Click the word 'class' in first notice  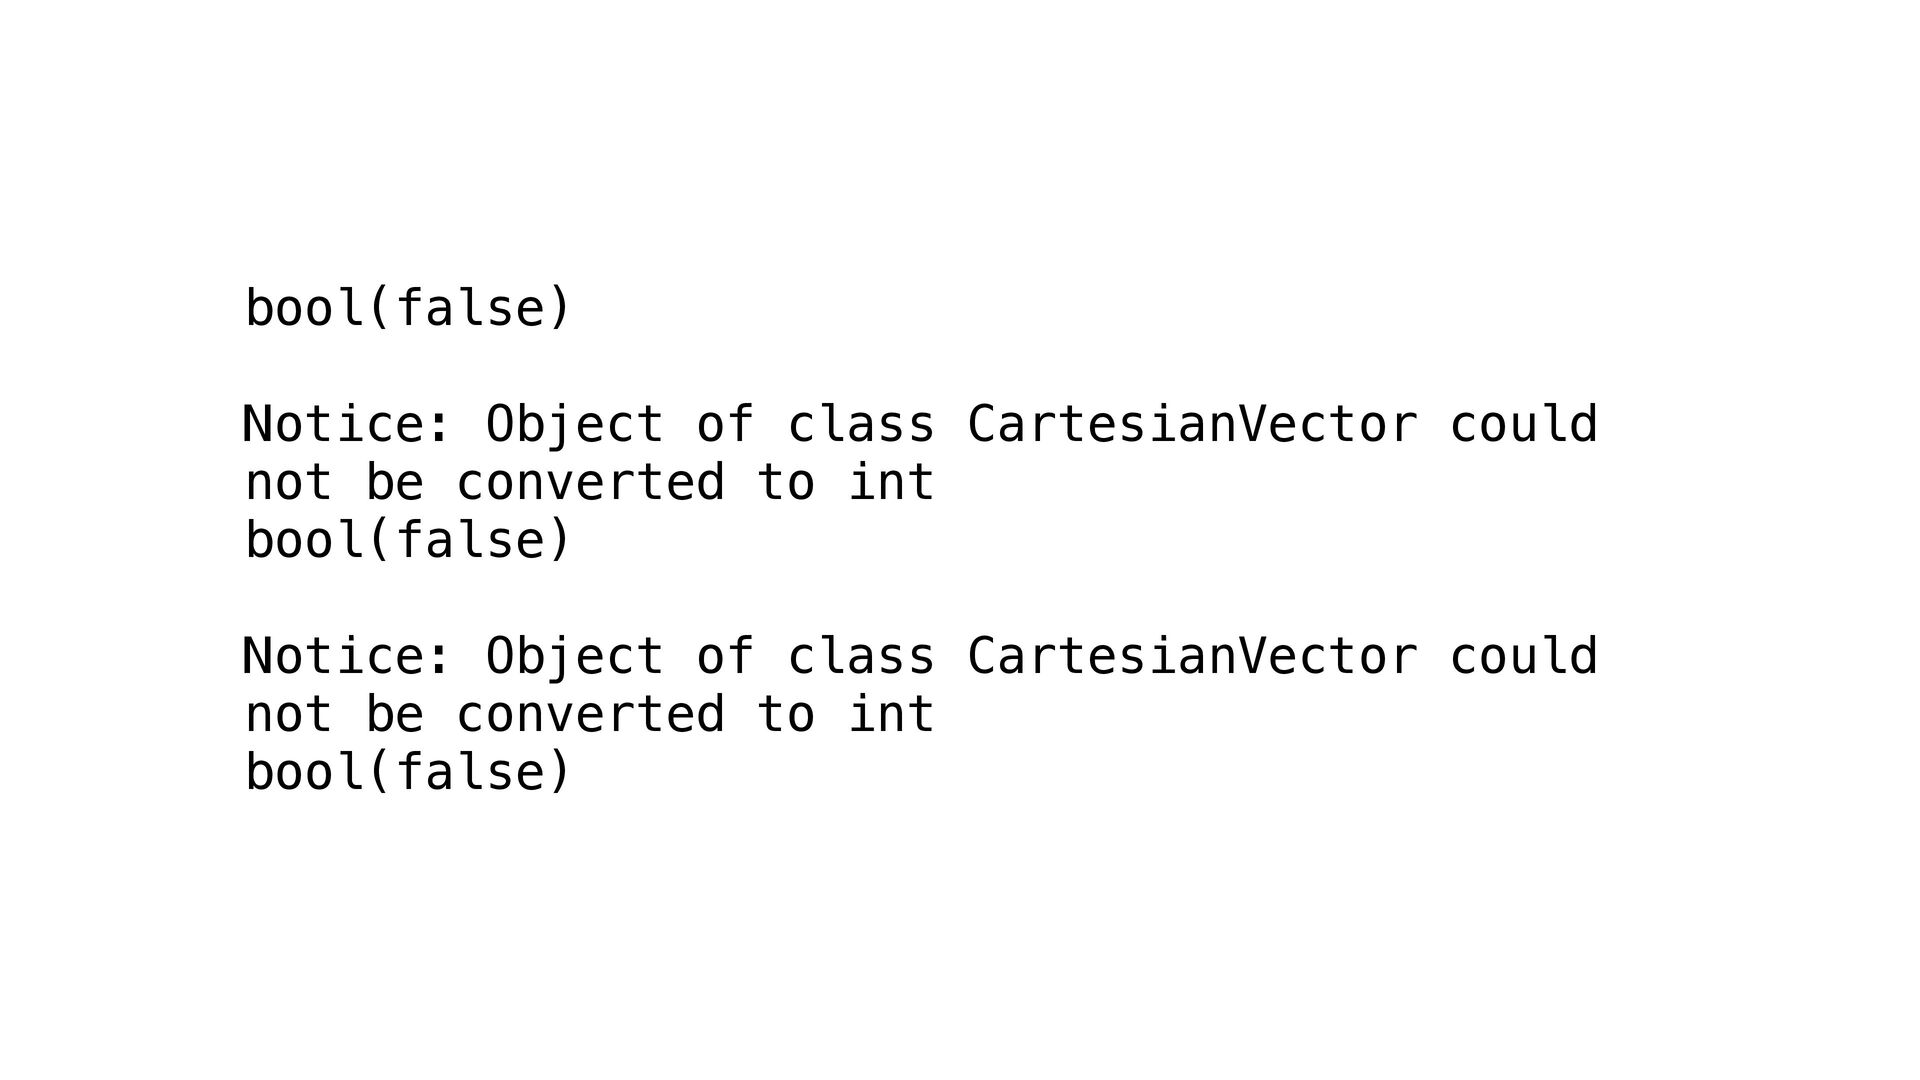point(861,424)
